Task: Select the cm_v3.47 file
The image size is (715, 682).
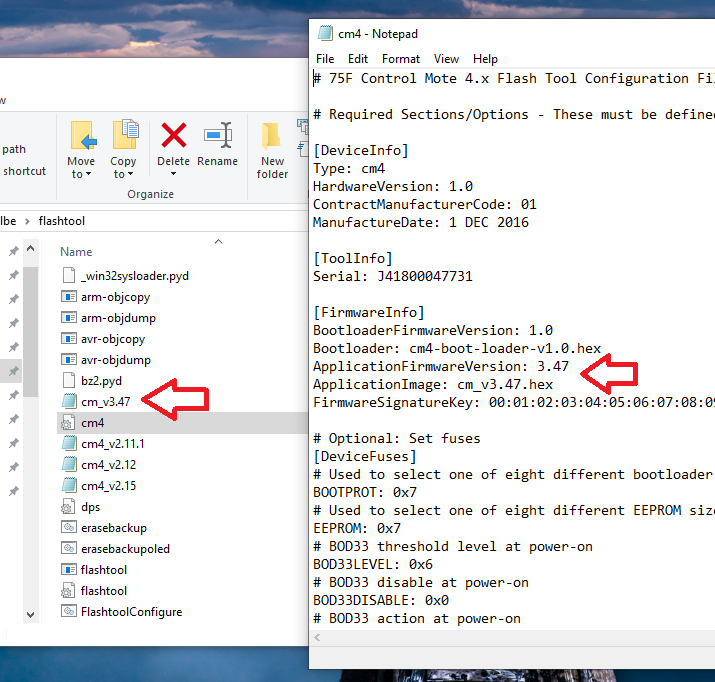Action: pos(105,402)
